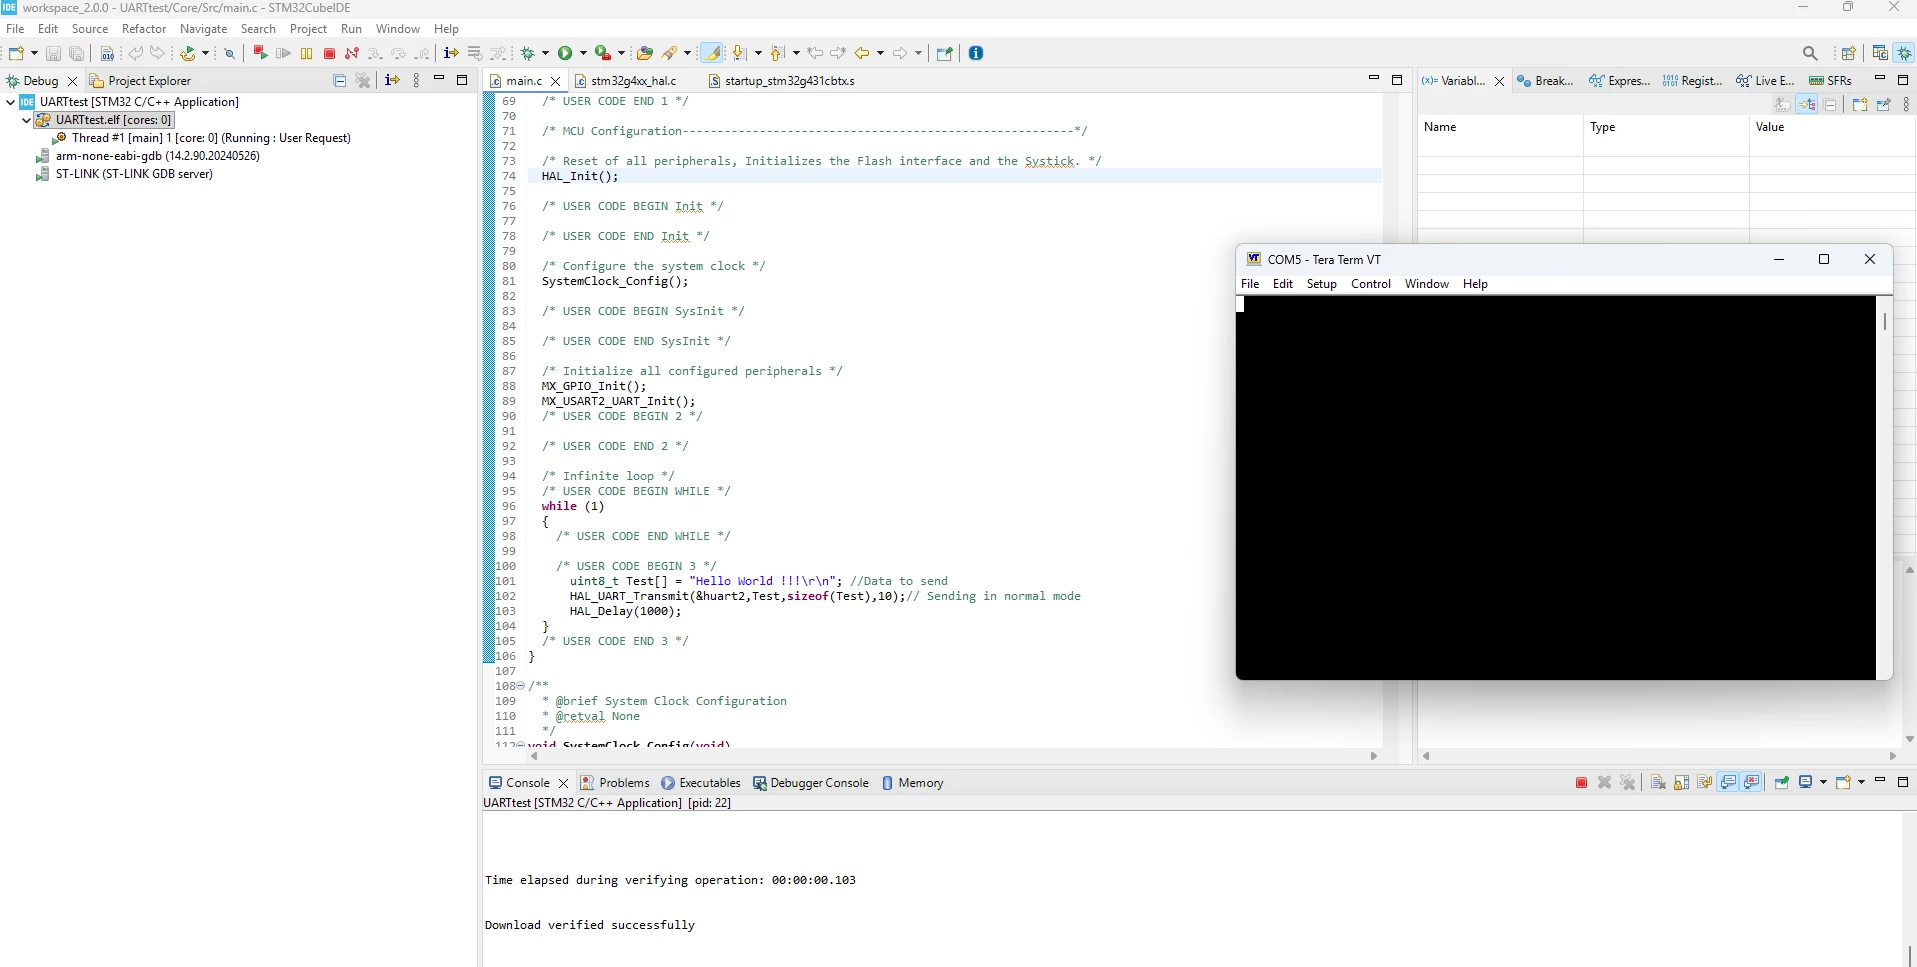Click editor horizontal scrollbar right arrow
Screen dimensions: 1917x967
coord(1373,756)
